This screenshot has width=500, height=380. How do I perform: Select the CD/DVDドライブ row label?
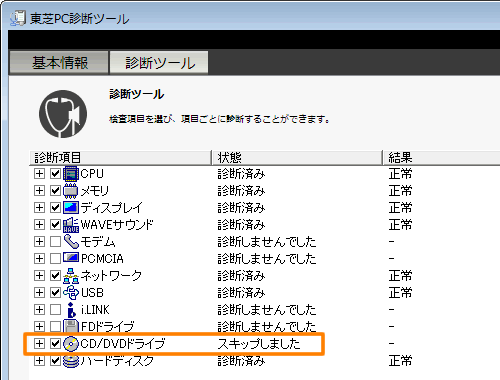[x=123, y=344]
